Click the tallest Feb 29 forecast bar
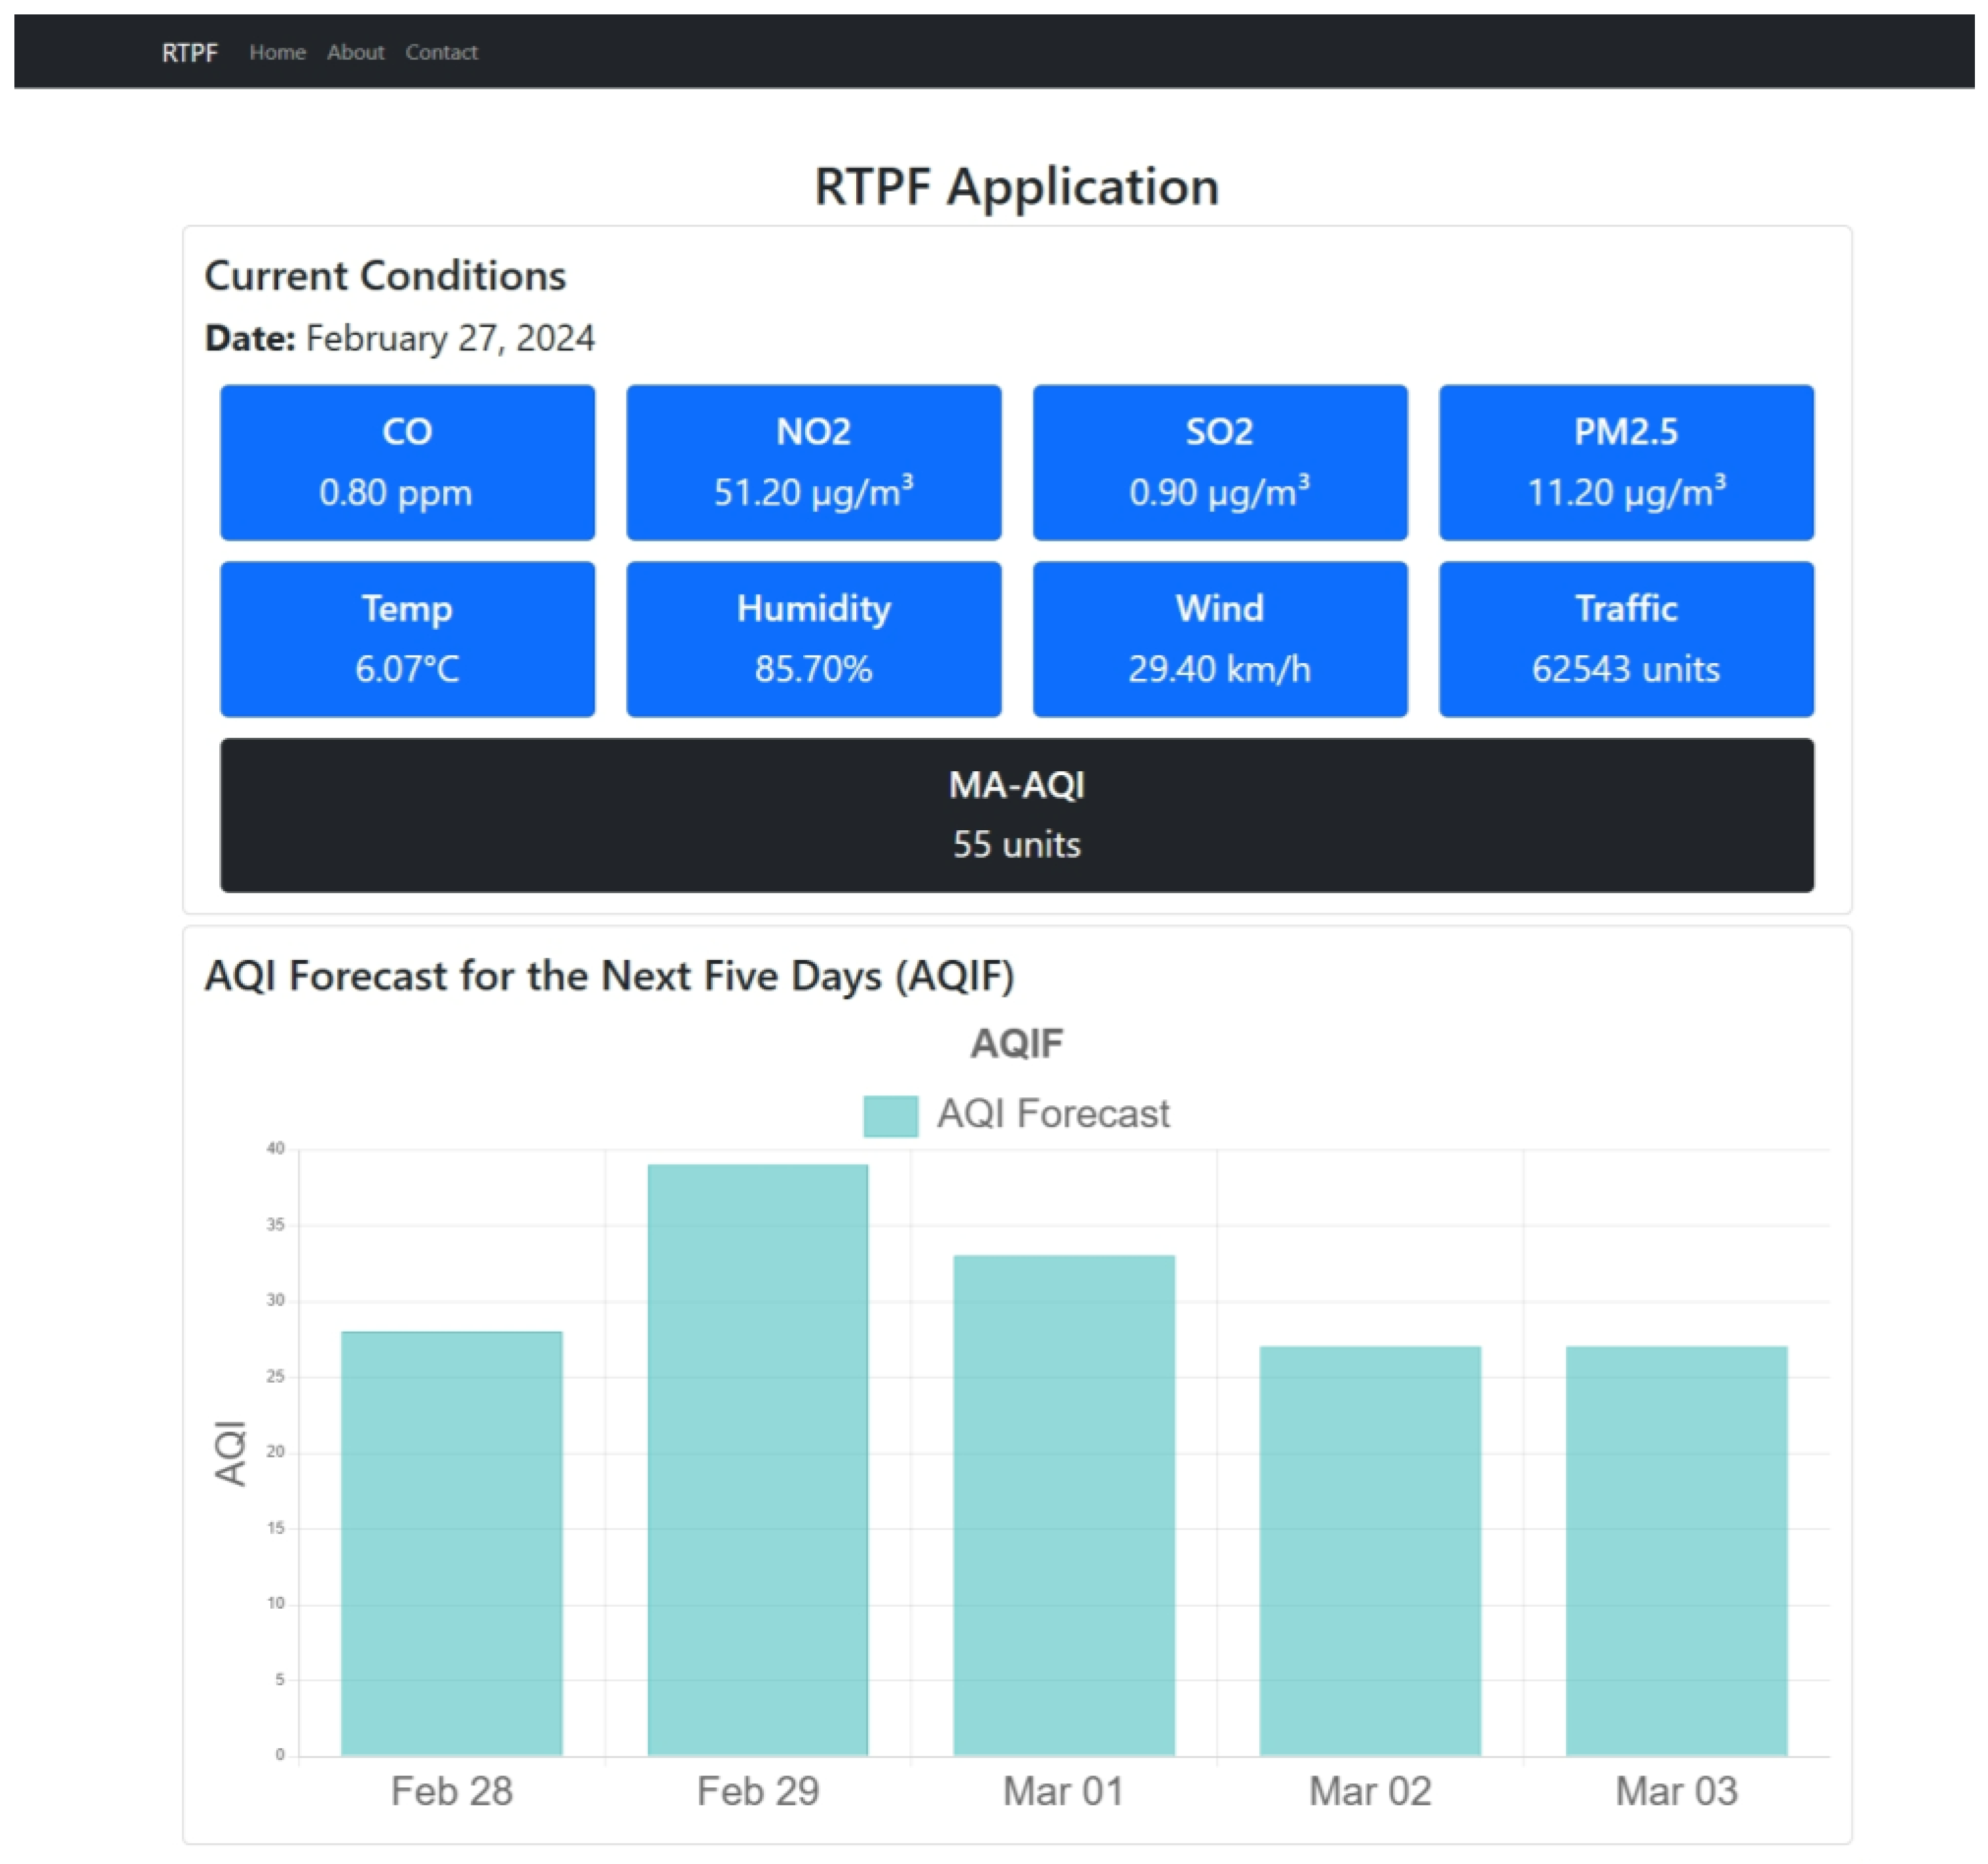1988x1864 pixels. click(x=757, y=1460)
